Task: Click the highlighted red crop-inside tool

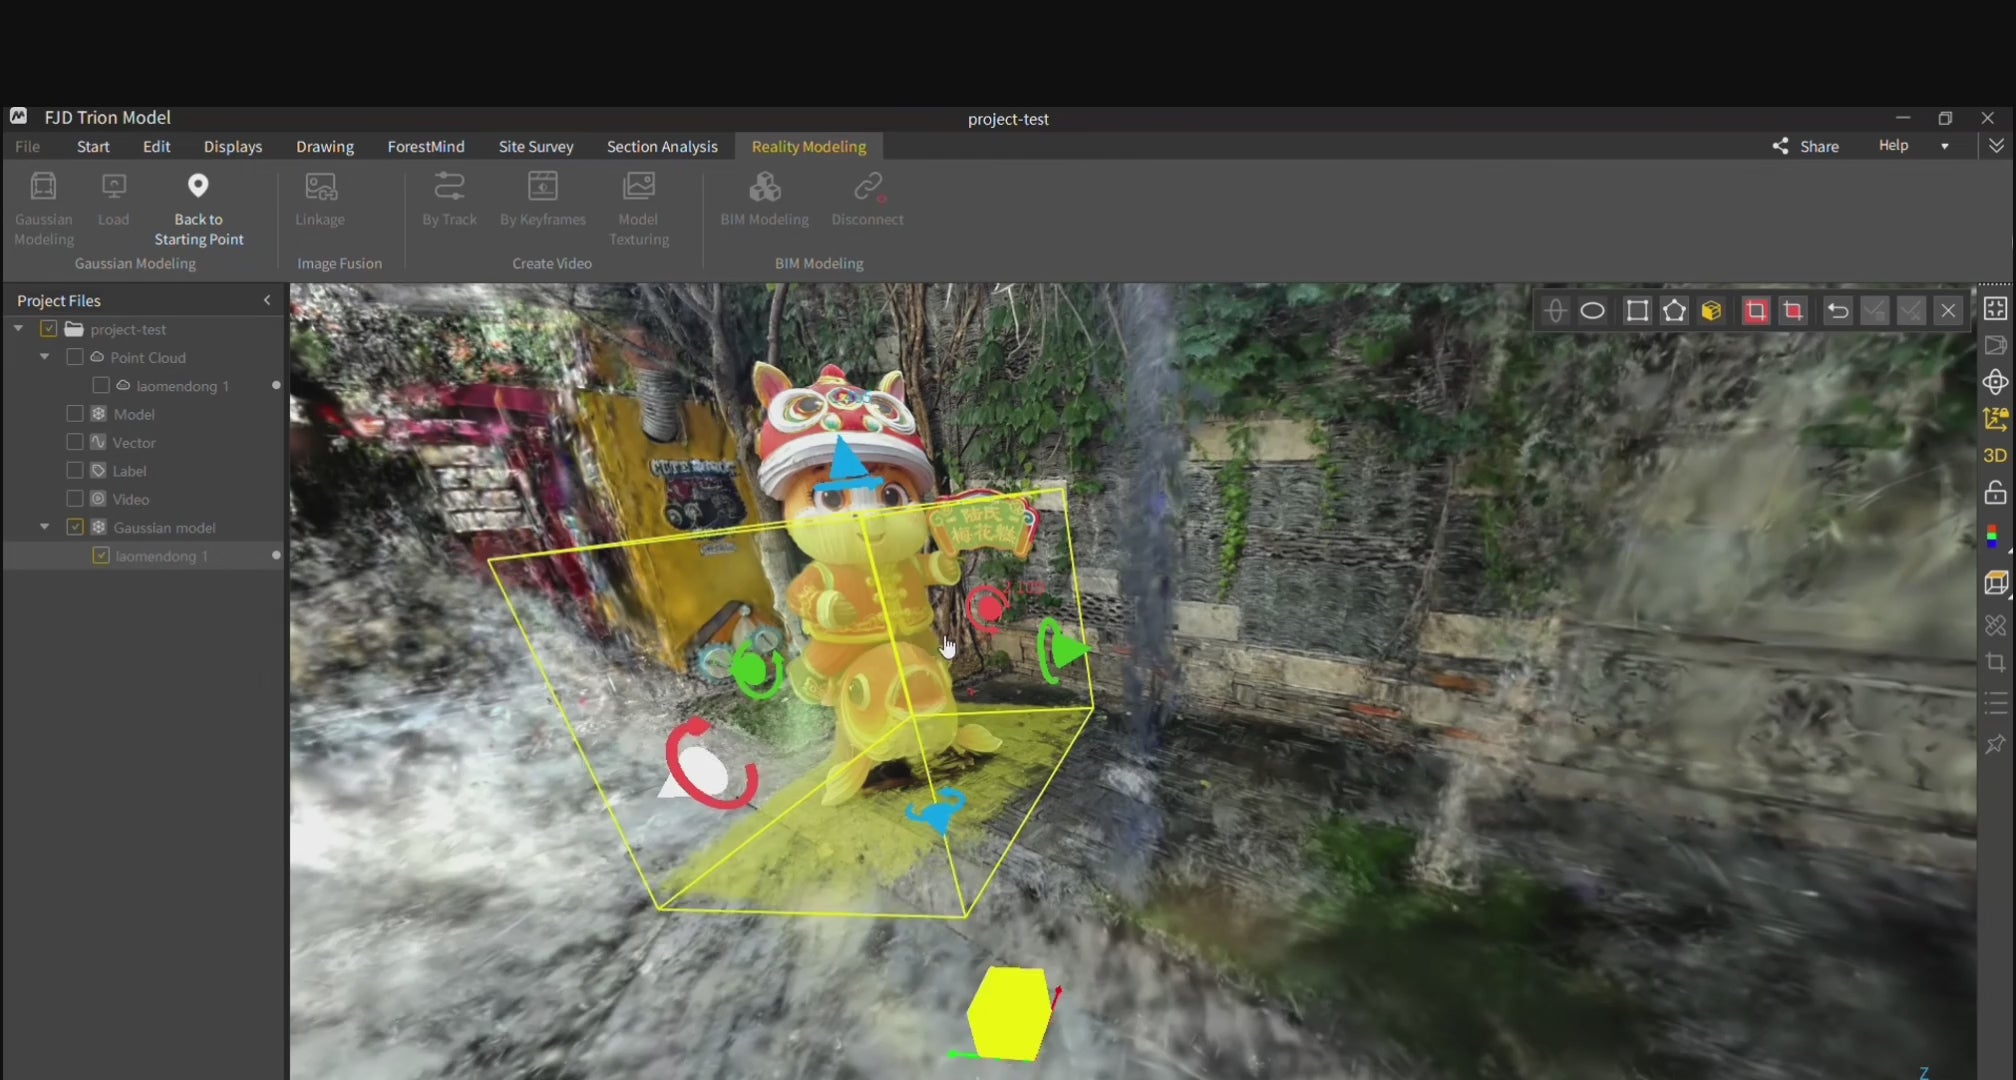Action: [x=1755, y=311]
